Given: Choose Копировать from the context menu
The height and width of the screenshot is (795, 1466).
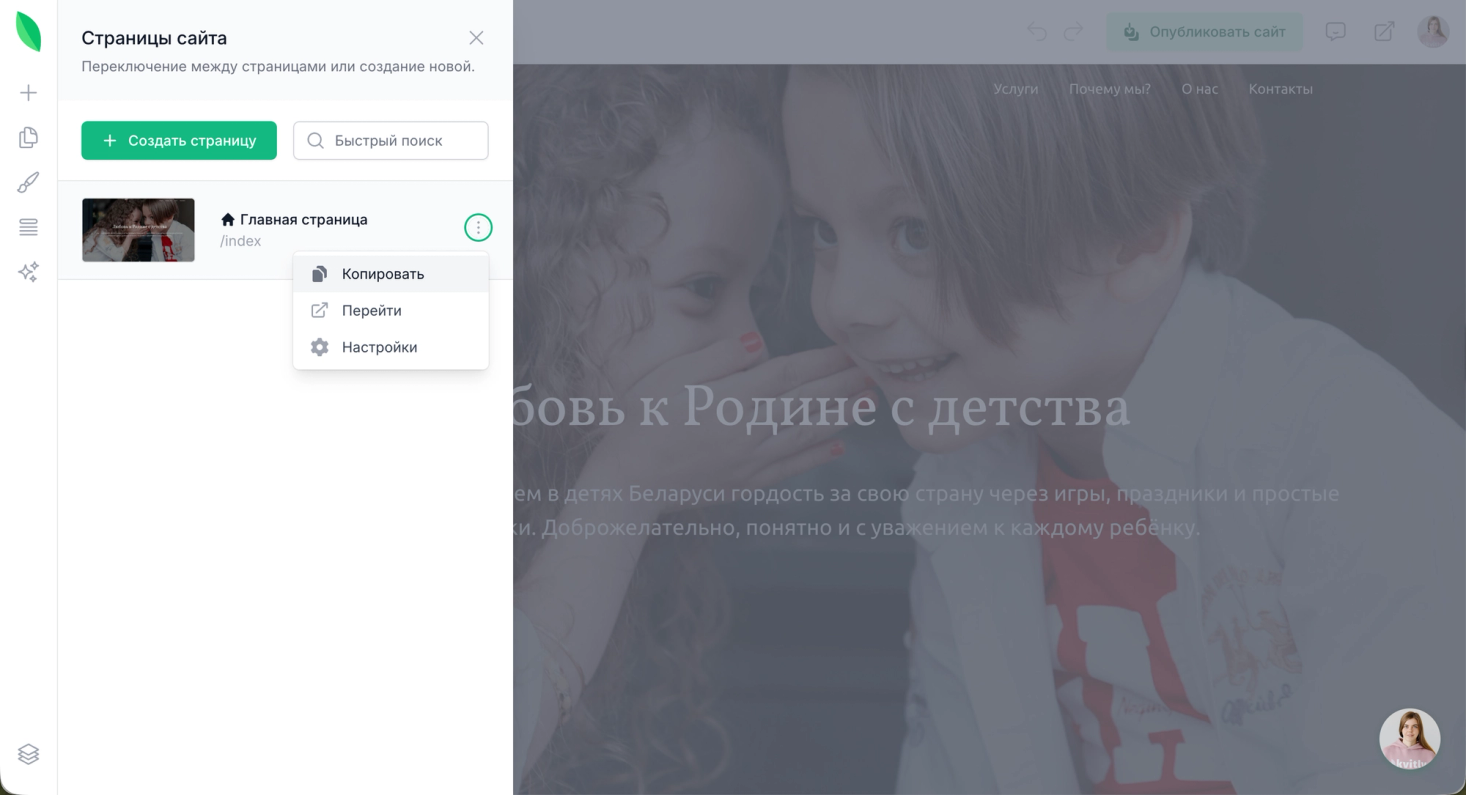Looking at the screenshot, I should coord(391,274).
